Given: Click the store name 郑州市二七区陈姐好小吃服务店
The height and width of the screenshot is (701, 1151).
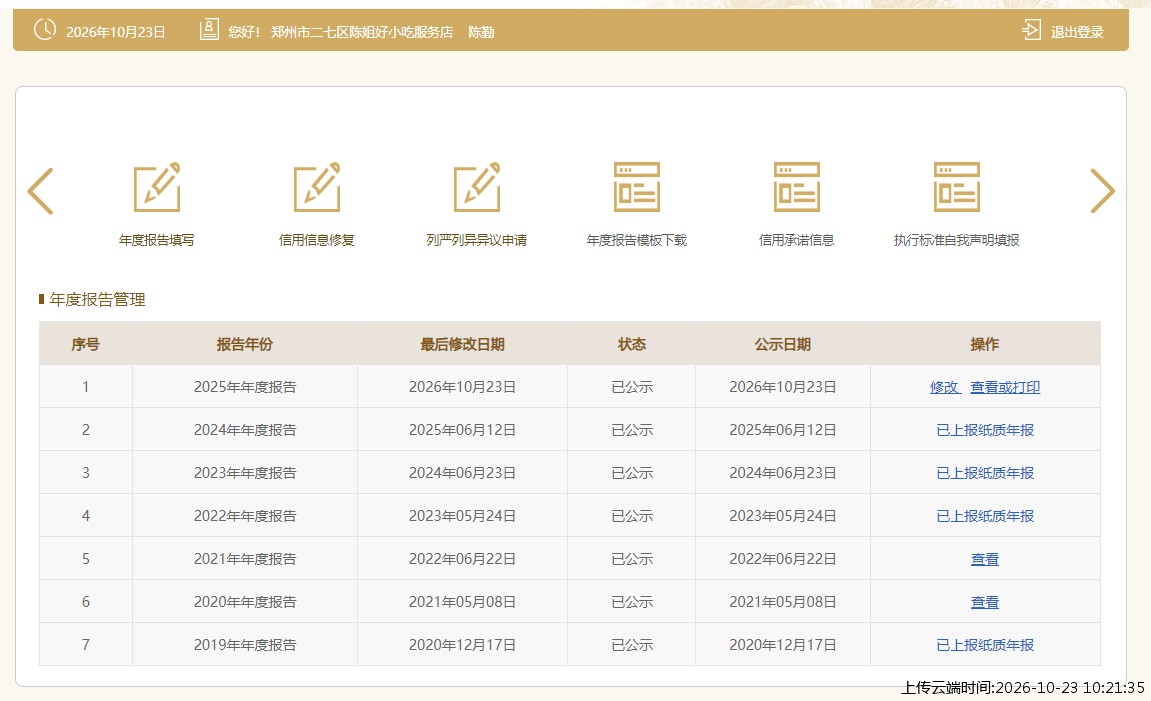Looking at the screenshot, I should pyautogui.click(x=362, y=32).
